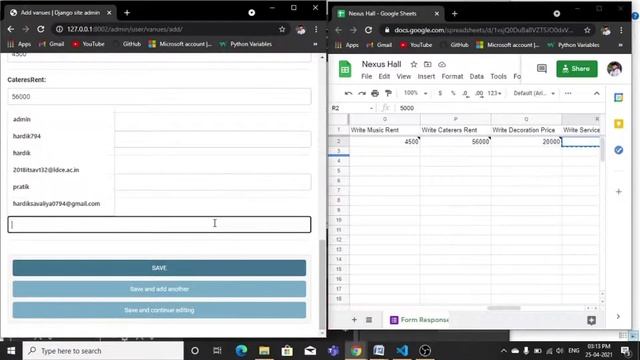Open Visual Studio Code from the taskbar
Screen dimensions: 640x360
tap(402, 351)
